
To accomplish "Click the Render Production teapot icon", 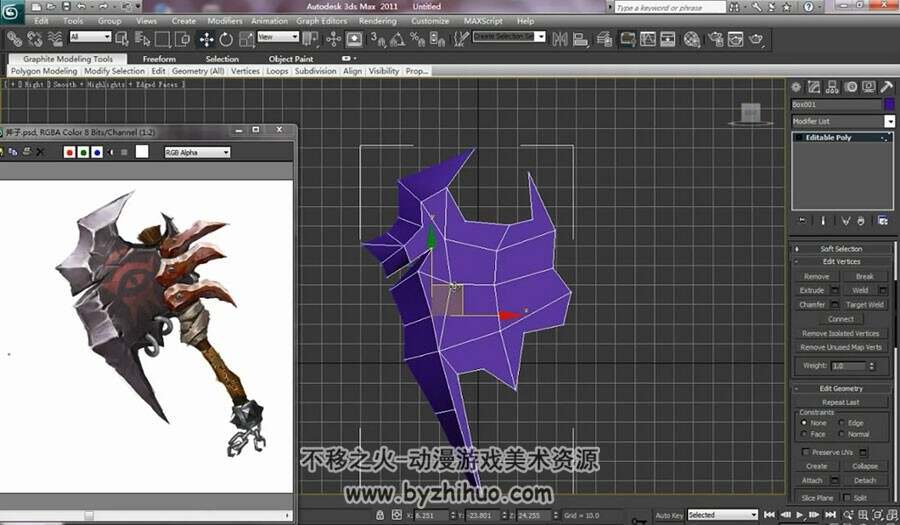I will coord(756,39).
